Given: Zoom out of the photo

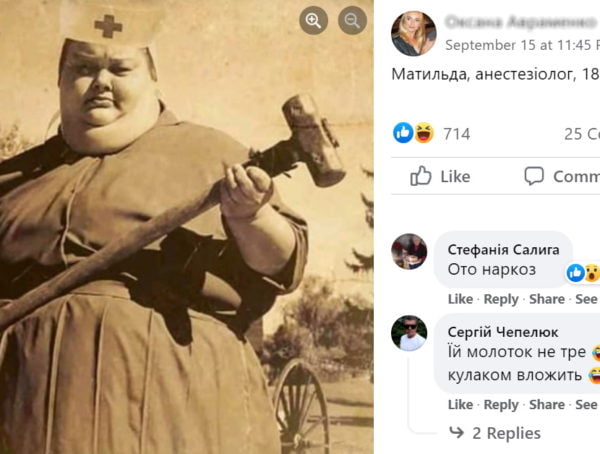Looking at the screenshot, I should pyautogui.click(x=352, y=21).
